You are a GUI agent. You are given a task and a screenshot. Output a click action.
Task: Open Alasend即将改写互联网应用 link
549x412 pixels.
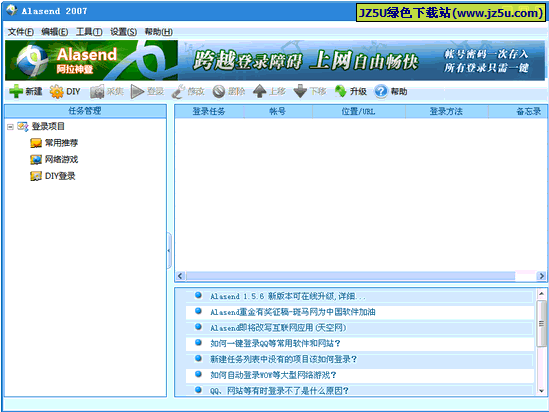coord(278,328)
